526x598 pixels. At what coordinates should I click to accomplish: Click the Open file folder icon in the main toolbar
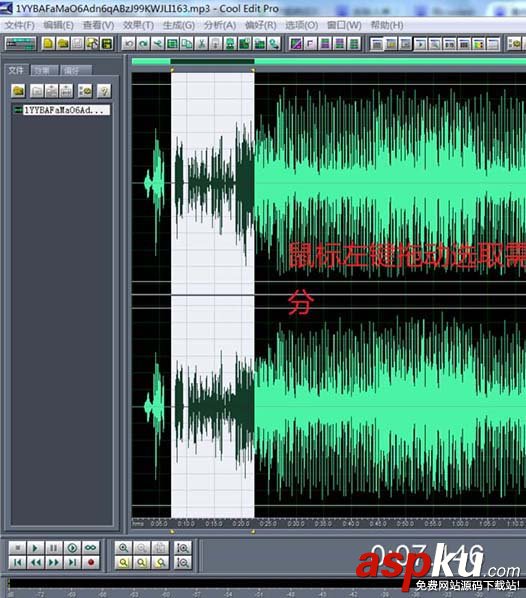coord(63,44)
